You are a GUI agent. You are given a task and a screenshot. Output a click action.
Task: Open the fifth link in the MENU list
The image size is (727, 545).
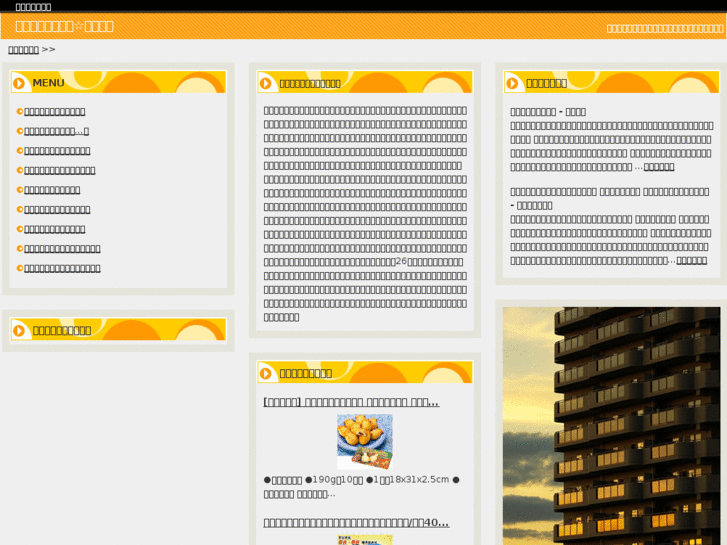click(x=52, y=190)
